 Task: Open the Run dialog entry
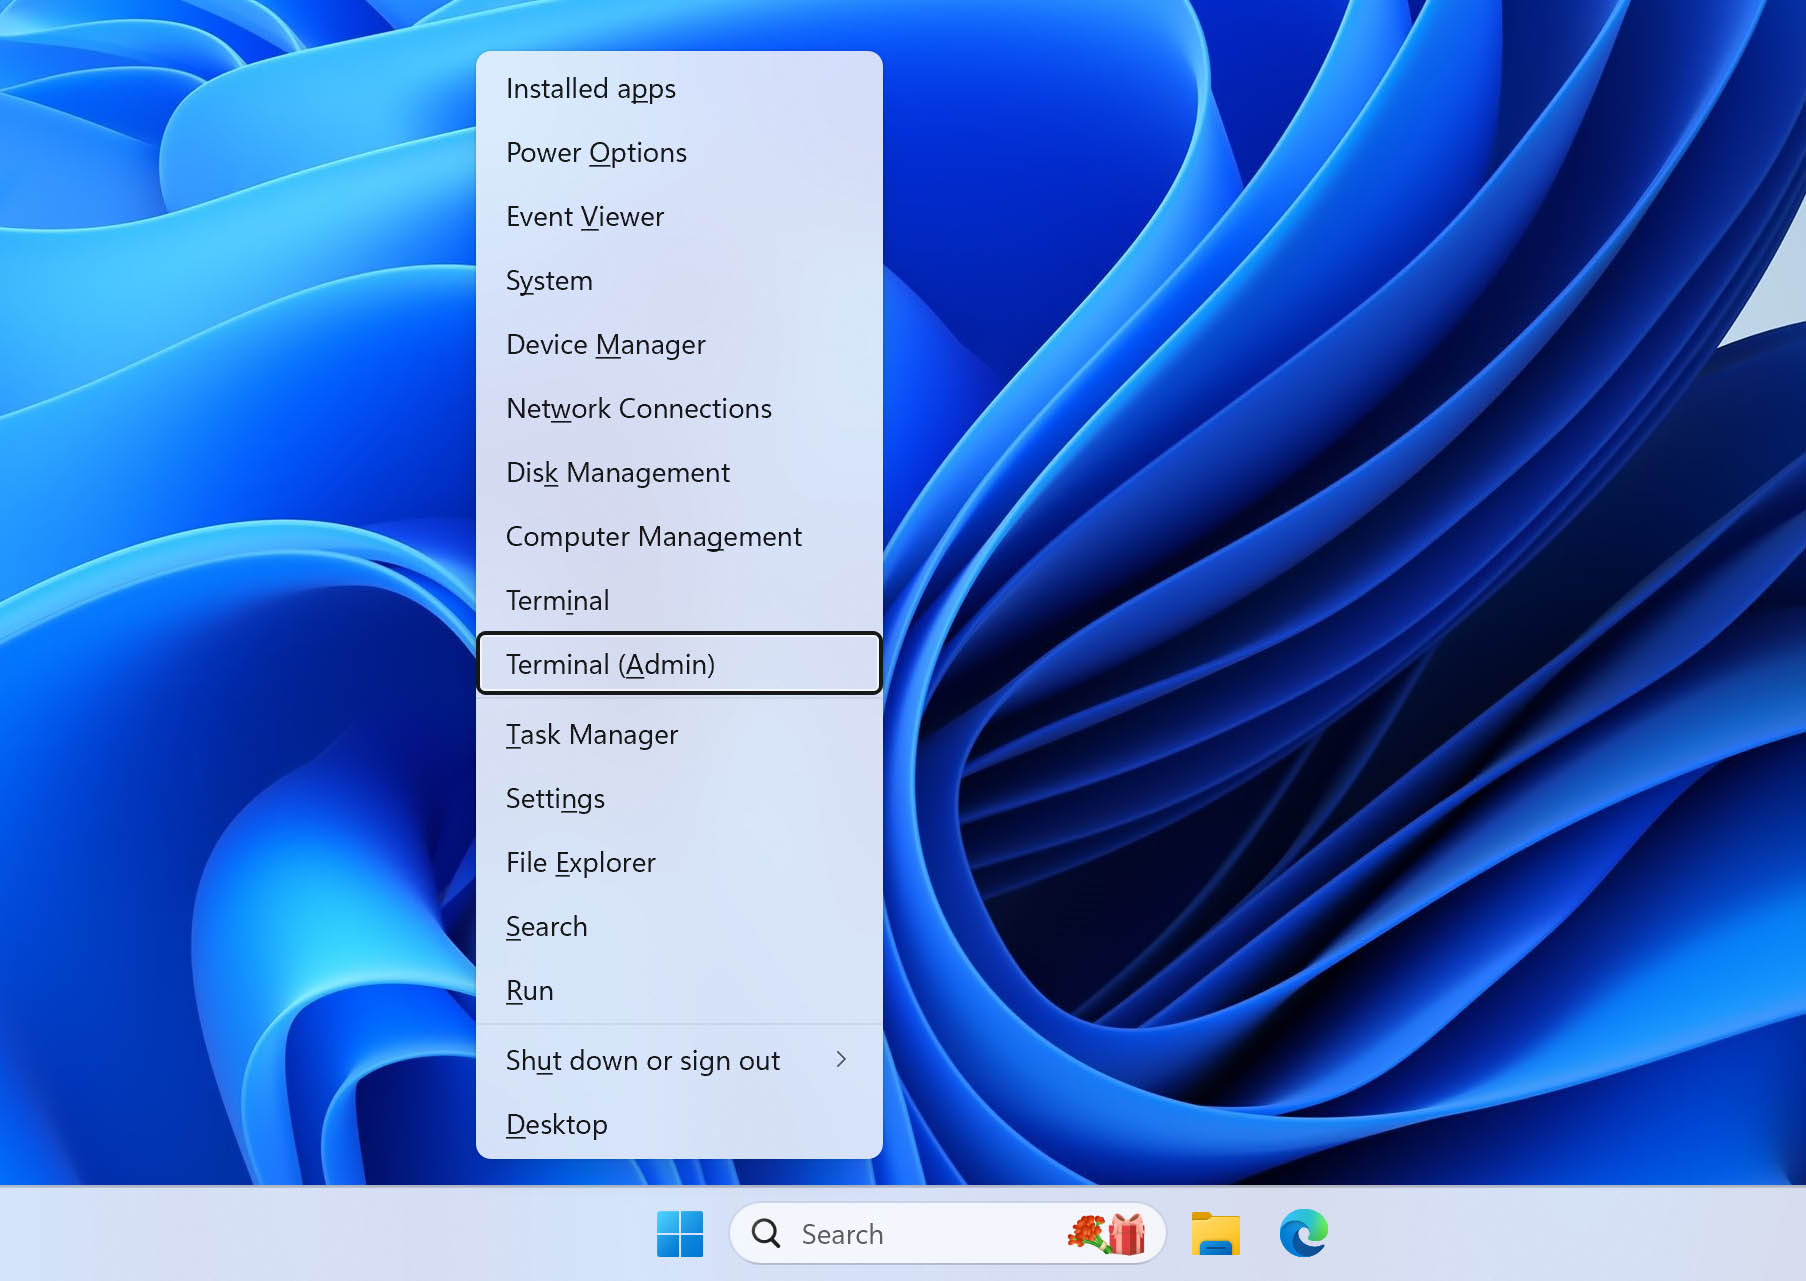680,991
